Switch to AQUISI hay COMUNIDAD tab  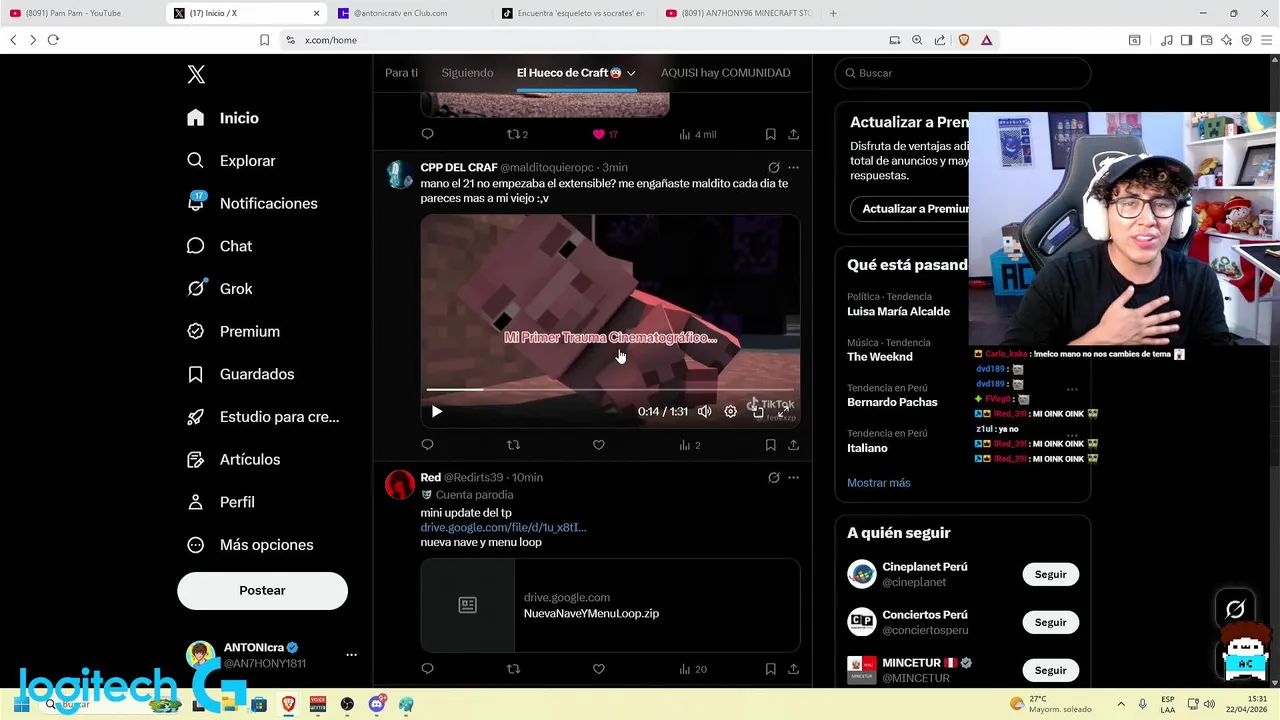pyautogui.click(x=725, y=73)
